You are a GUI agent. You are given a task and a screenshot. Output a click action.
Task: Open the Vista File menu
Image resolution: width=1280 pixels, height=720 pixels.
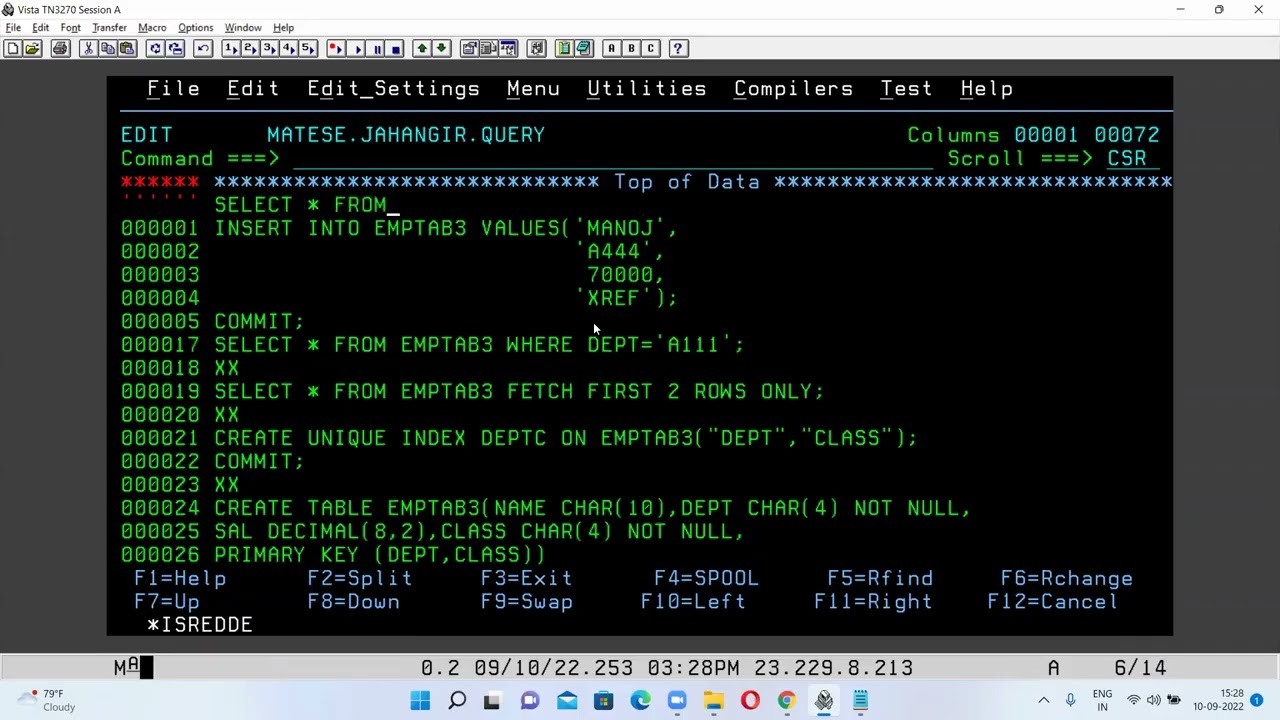[13, 27]
